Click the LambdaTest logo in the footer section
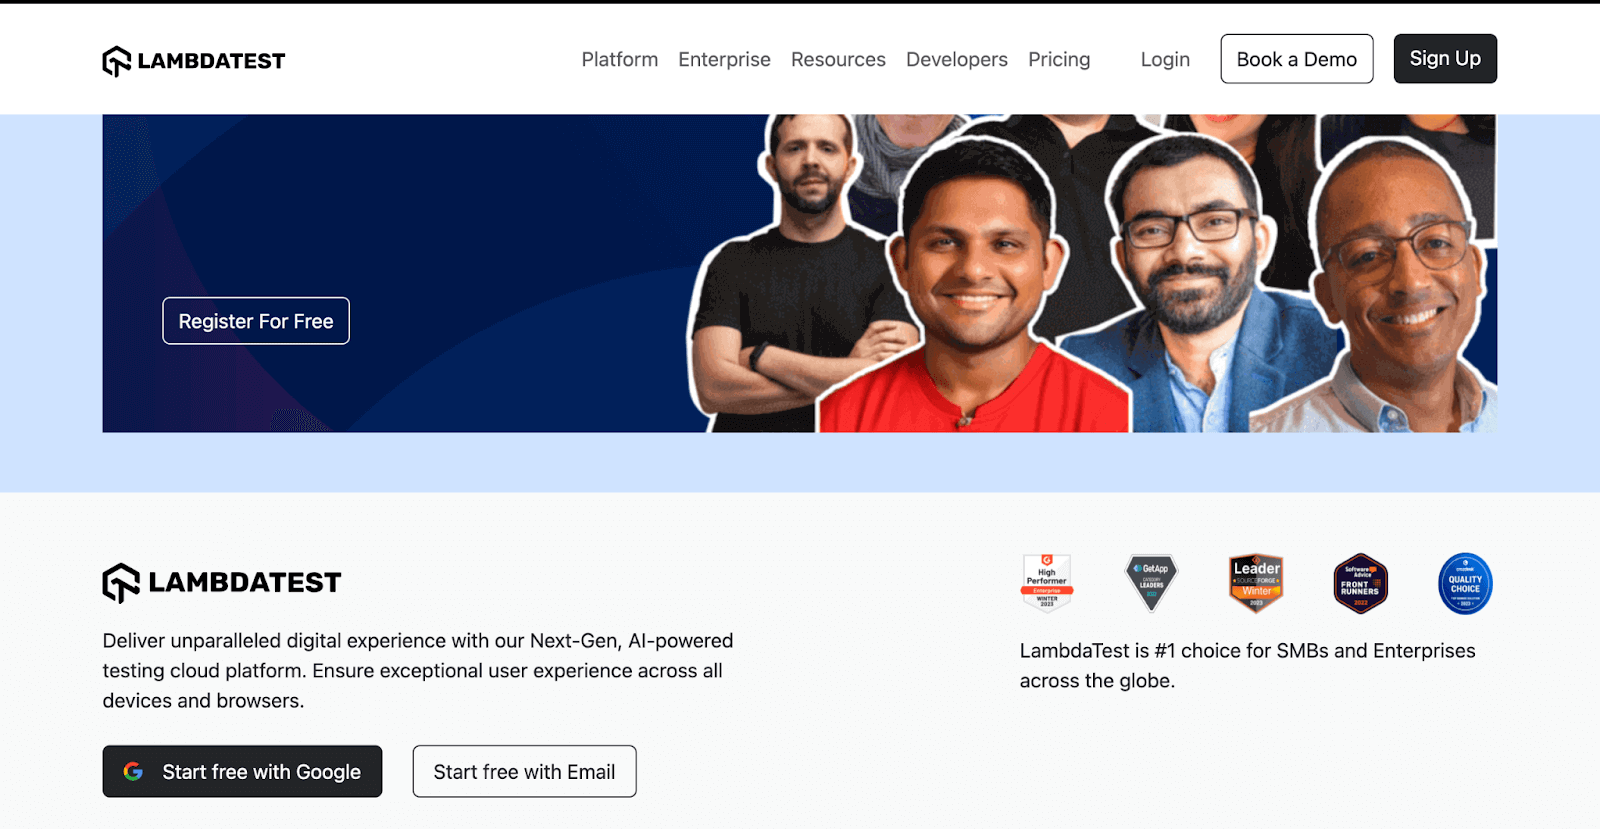1600x829 pixels. click(222, 583)
